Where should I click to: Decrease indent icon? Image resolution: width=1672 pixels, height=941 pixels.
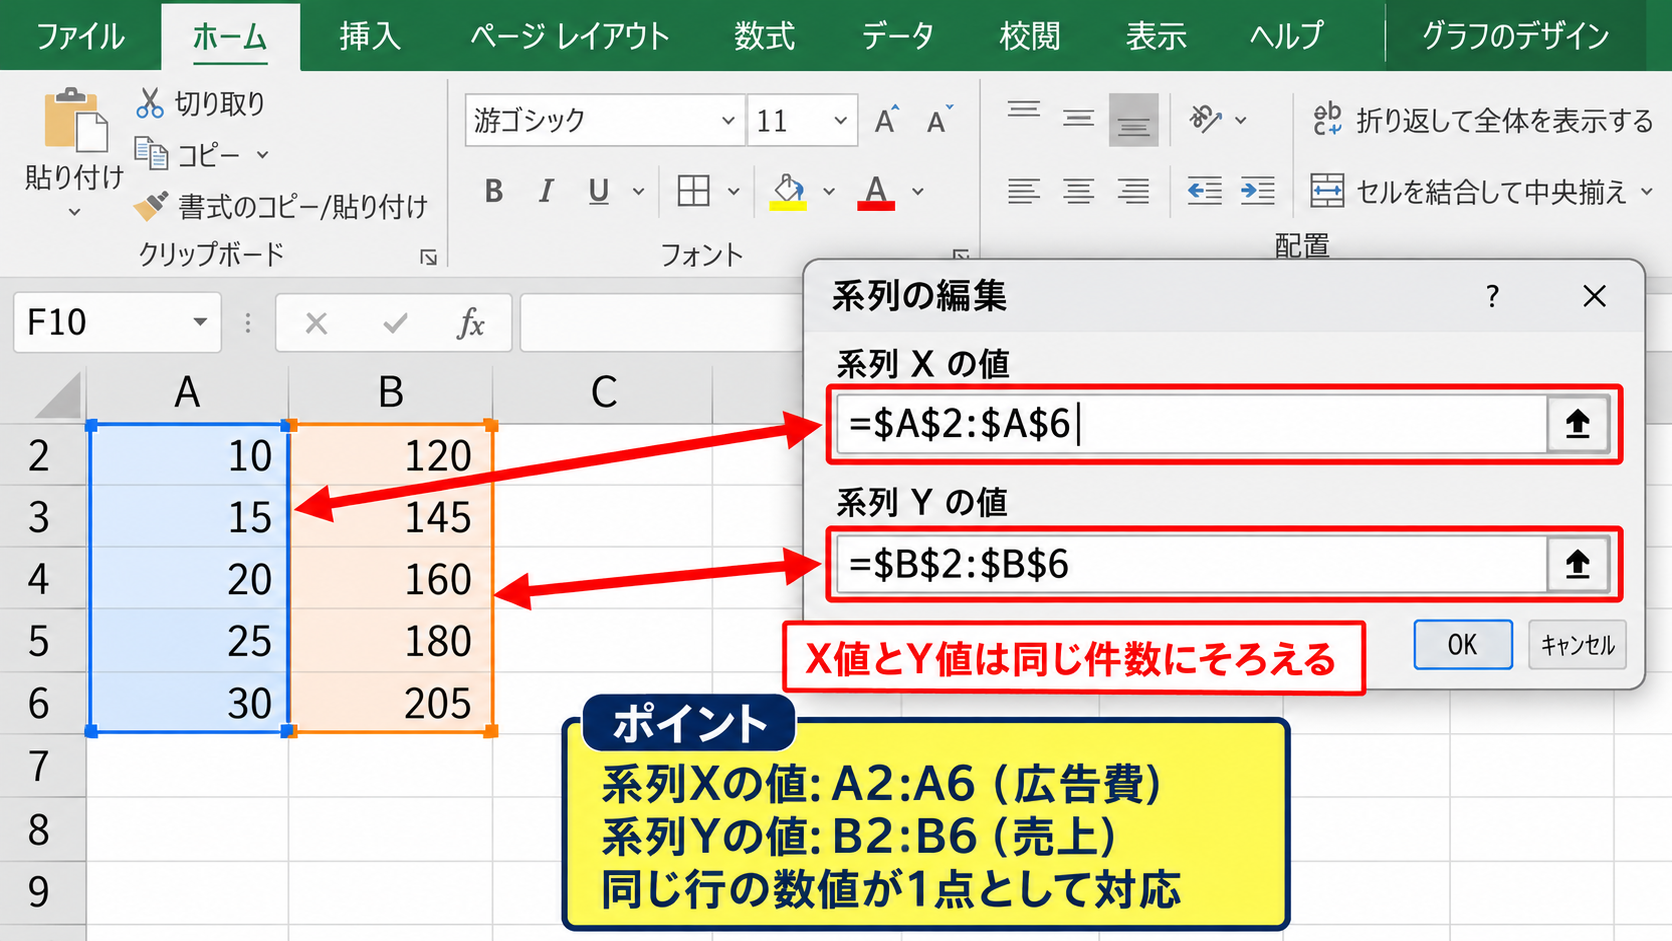click(1204, 190)
